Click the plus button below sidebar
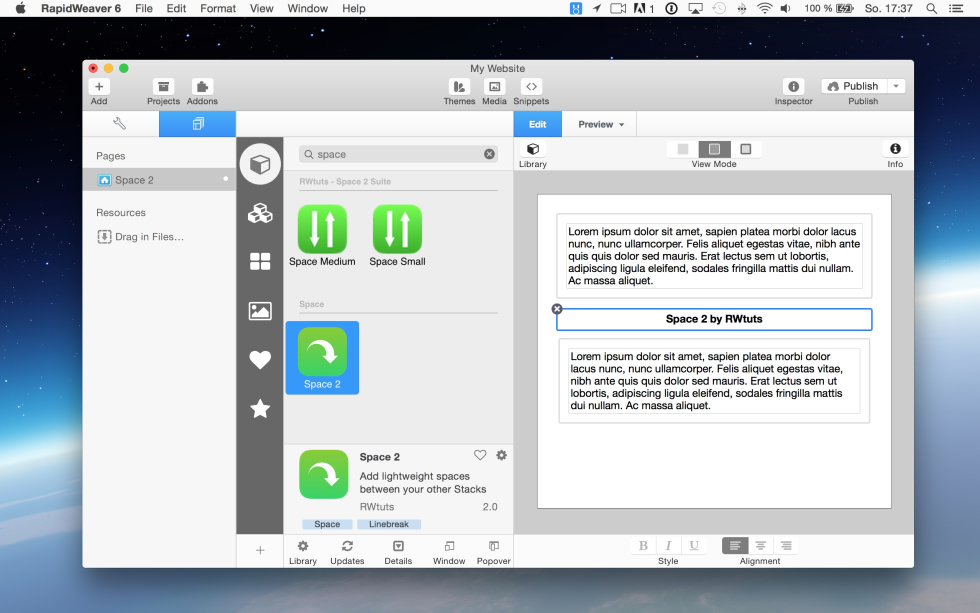Screen dimensions: 980x613 tap(260, 551)
